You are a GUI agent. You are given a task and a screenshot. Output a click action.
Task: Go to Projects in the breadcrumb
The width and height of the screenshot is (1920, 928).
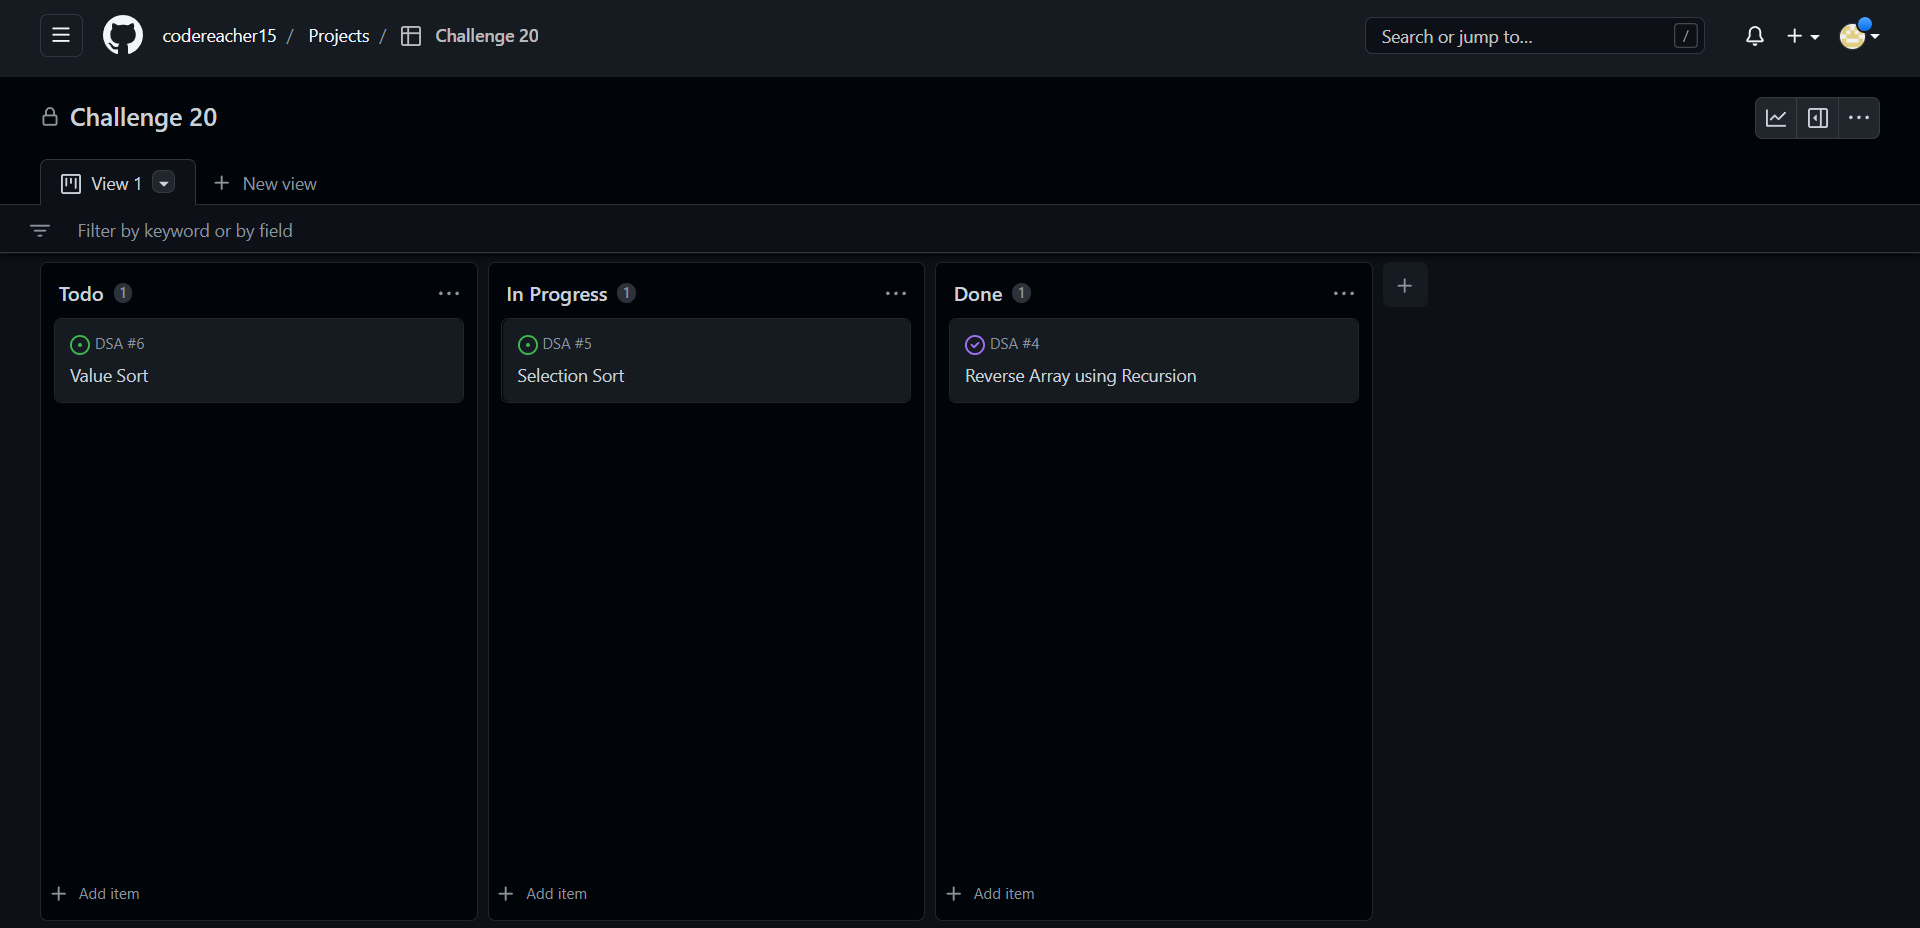point(339,35)
